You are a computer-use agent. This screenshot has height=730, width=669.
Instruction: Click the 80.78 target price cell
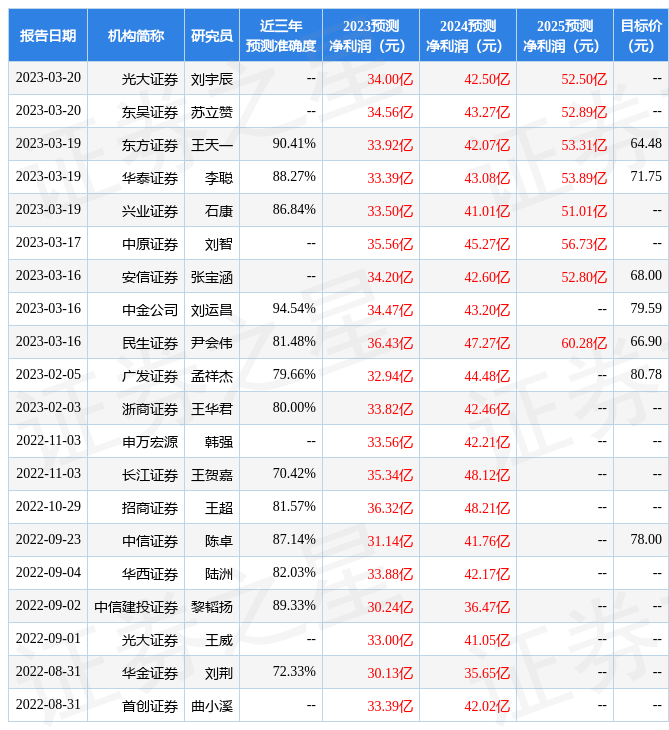point(646,375)
